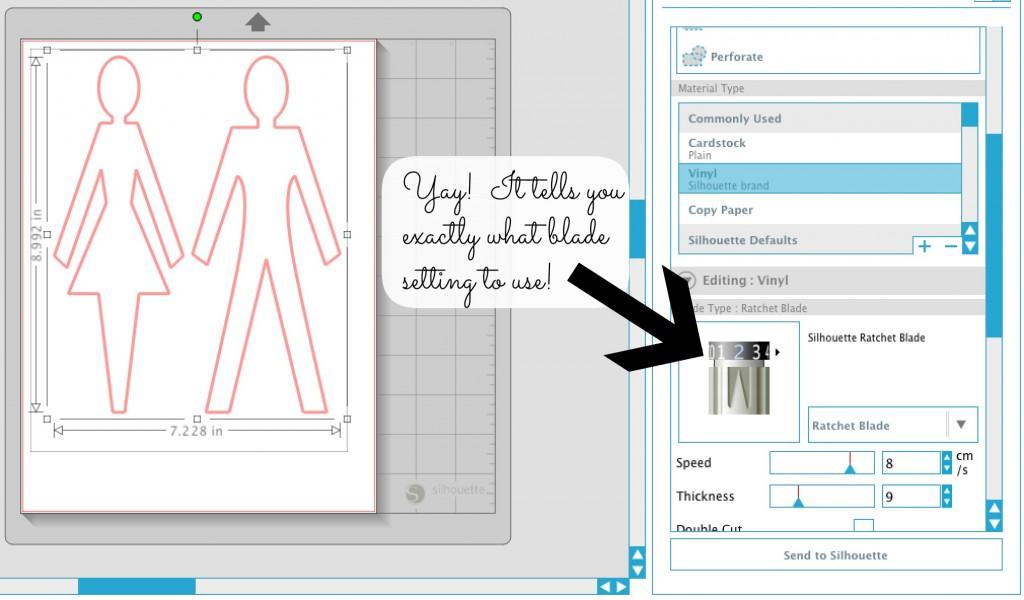Click the material list scroll down arrow
The width and height of the screenshot is (1024, 600).
point(970,246)
